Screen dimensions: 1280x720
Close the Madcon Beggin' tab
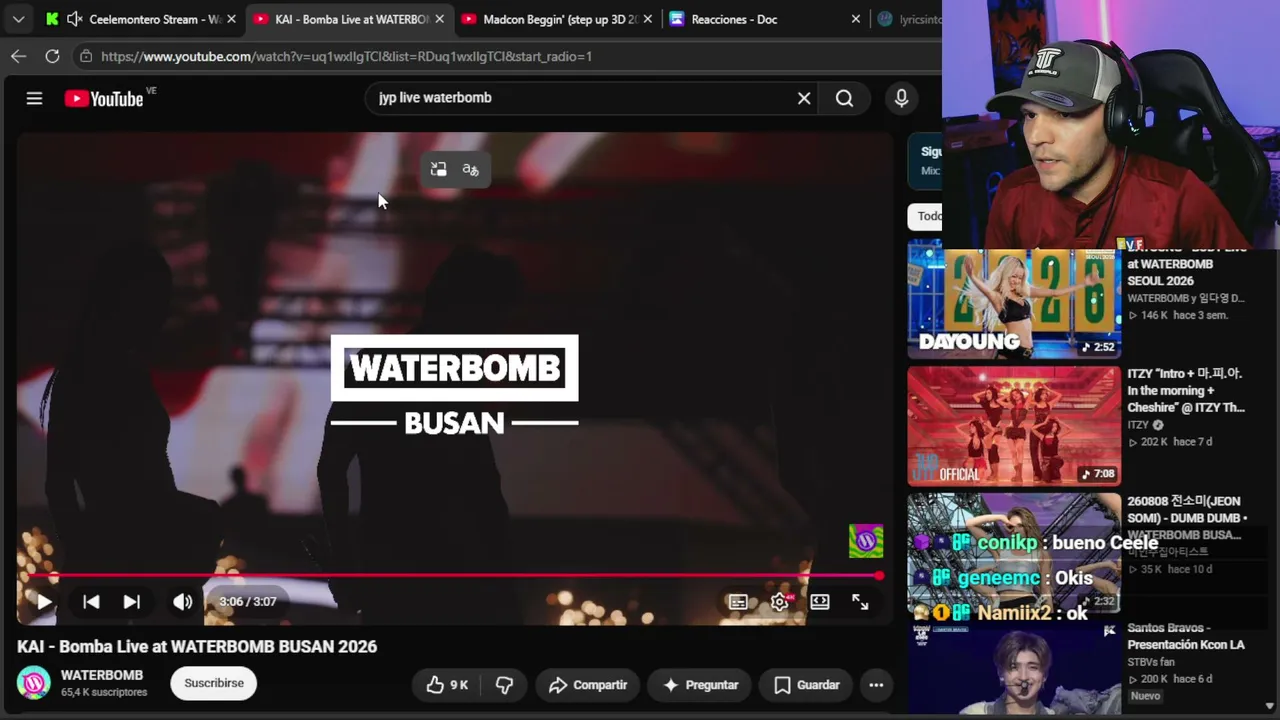point(647,19)
